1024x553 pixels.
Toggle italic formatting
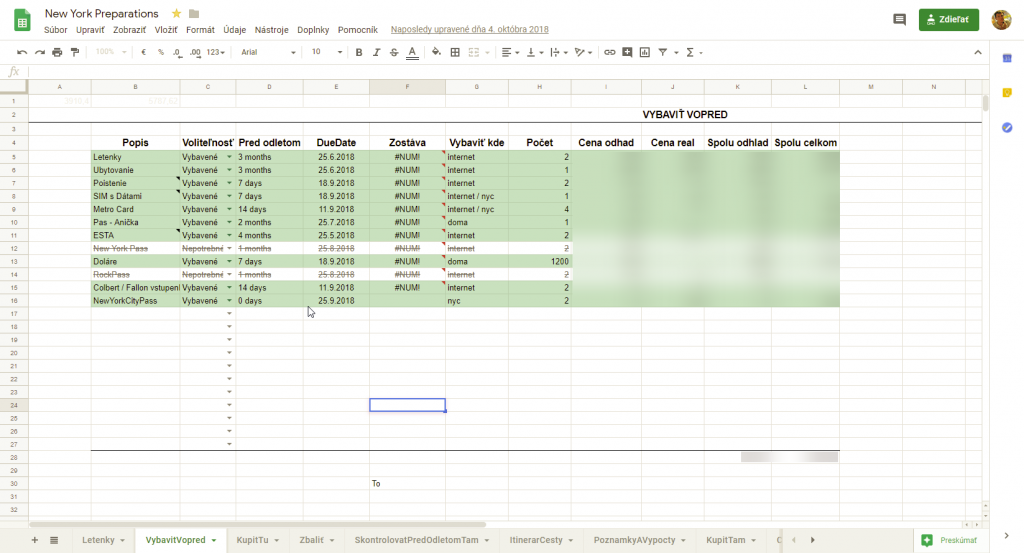(x=376, y=52)
